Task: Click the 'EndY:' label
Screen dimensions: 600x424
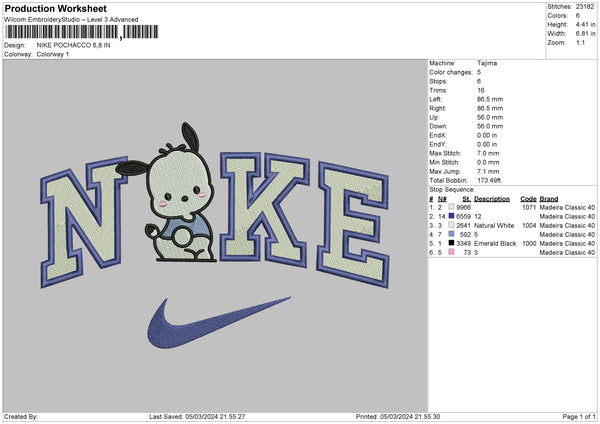Action: pyautogui.click(x=438, y=144)
